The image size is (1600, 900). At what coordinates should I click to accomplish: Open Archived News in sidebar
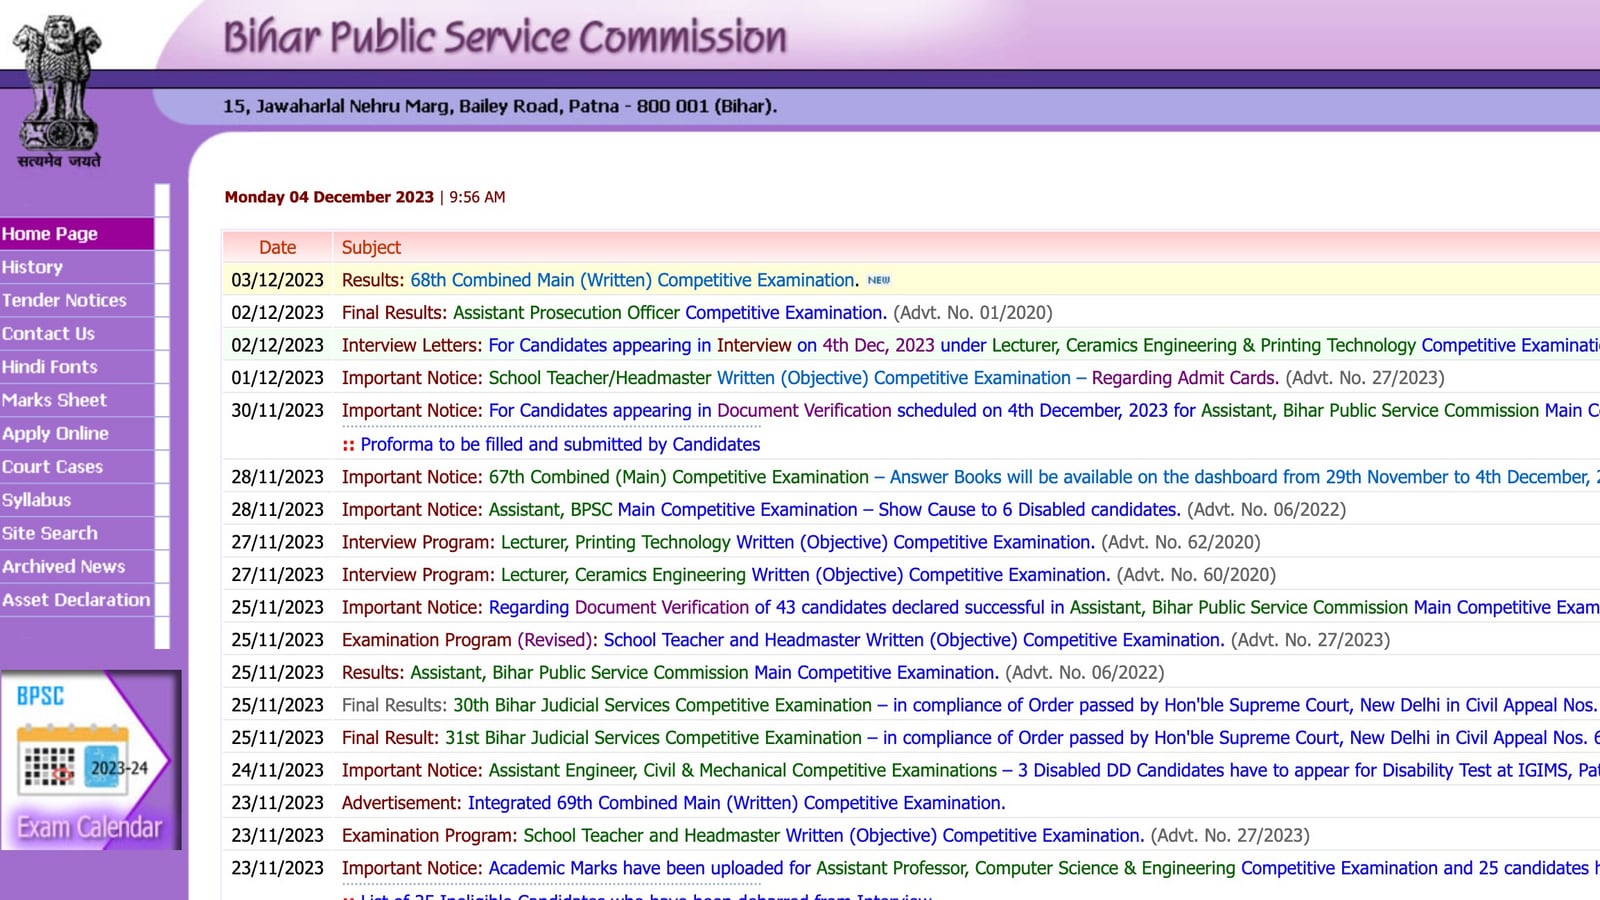tap(77, 566)
